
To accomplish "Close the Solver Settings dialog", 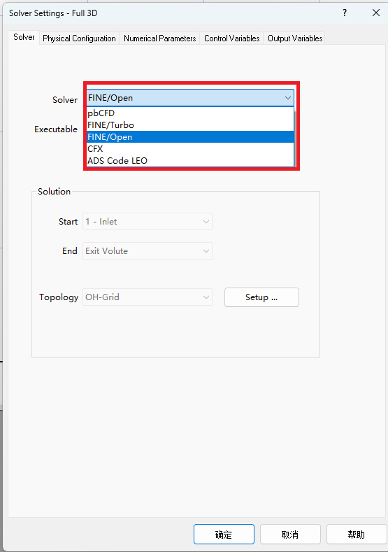I will [376, 13].
